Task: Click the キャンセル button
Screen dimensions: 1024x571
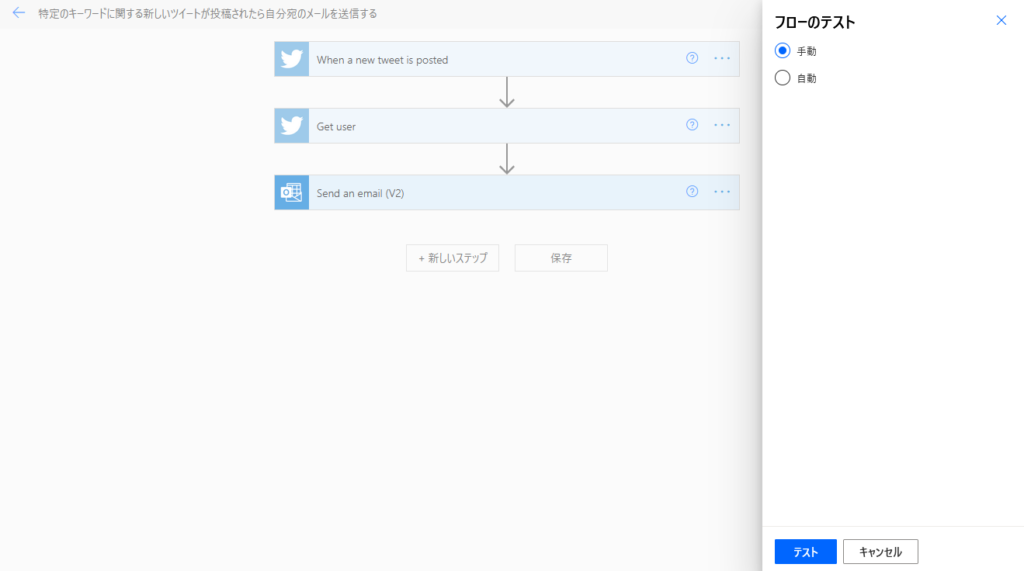Action: coord(880,552)
